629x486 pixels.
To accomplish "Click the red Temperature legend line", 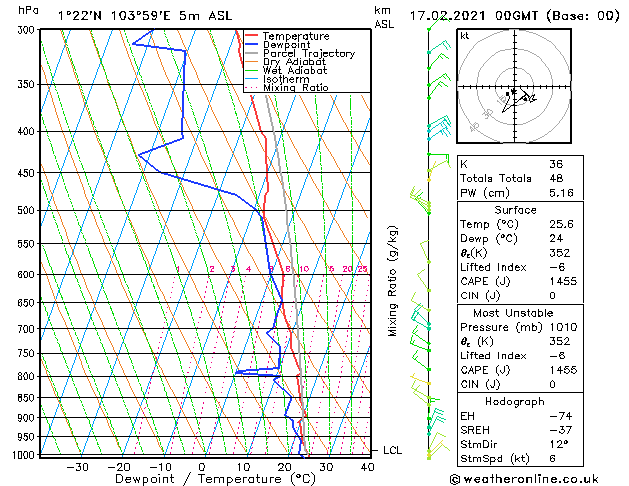I will [252, 36].
